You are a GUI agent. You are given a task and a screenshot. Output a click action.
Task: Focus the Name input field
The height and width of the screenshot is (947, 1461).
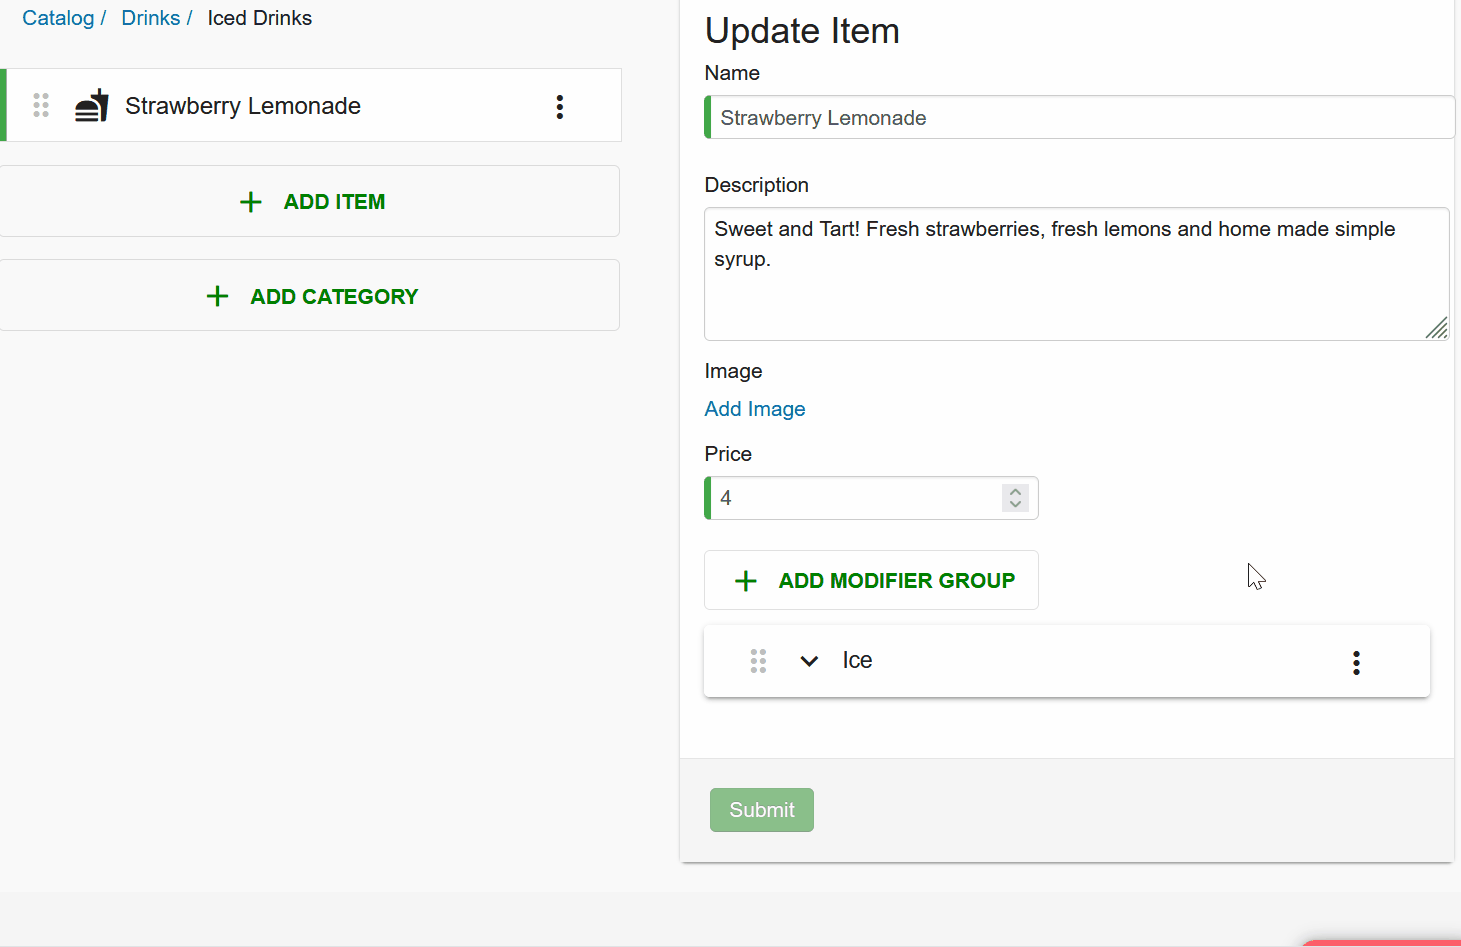(1080, 118)
